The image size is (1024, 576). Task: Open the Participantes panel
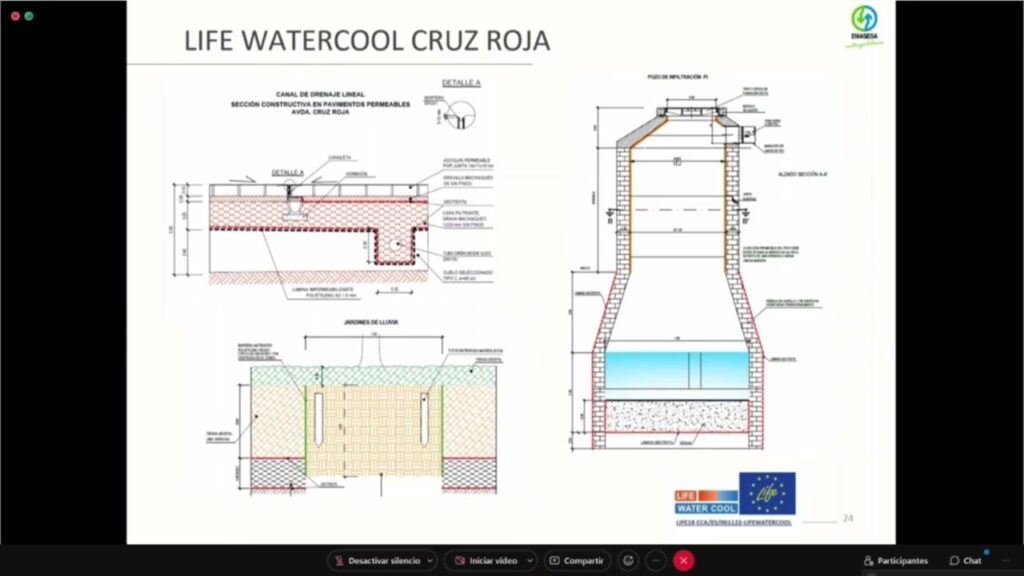pos(896,561)
